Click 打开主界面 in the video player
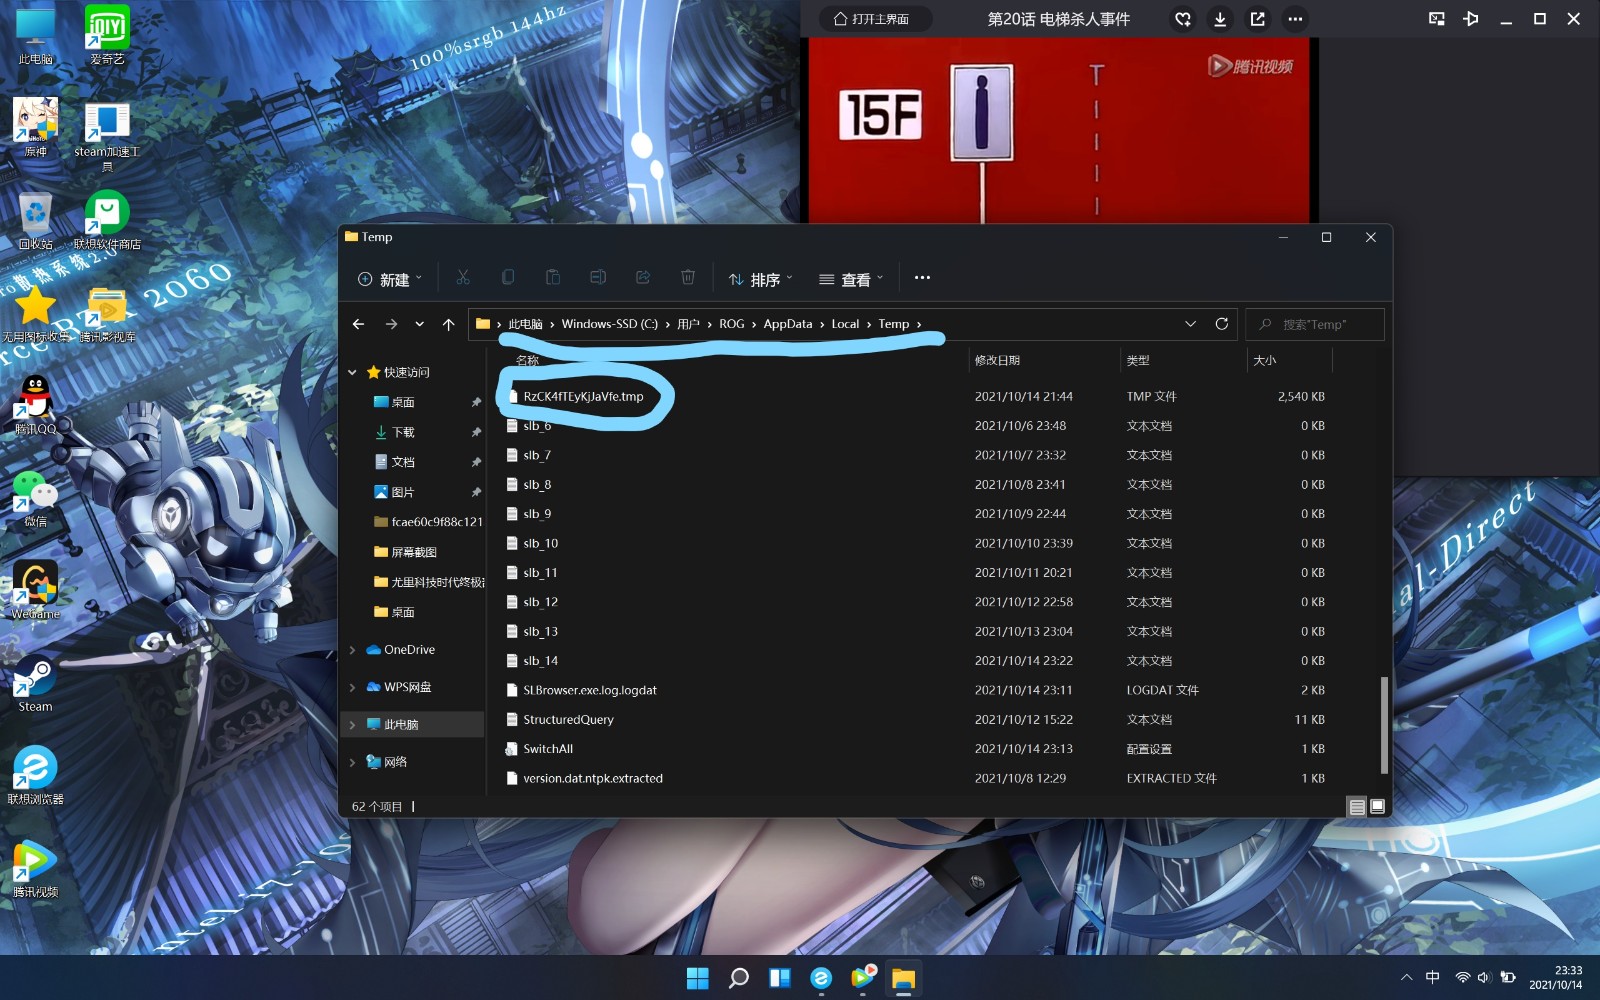 [x=871, y=19]
